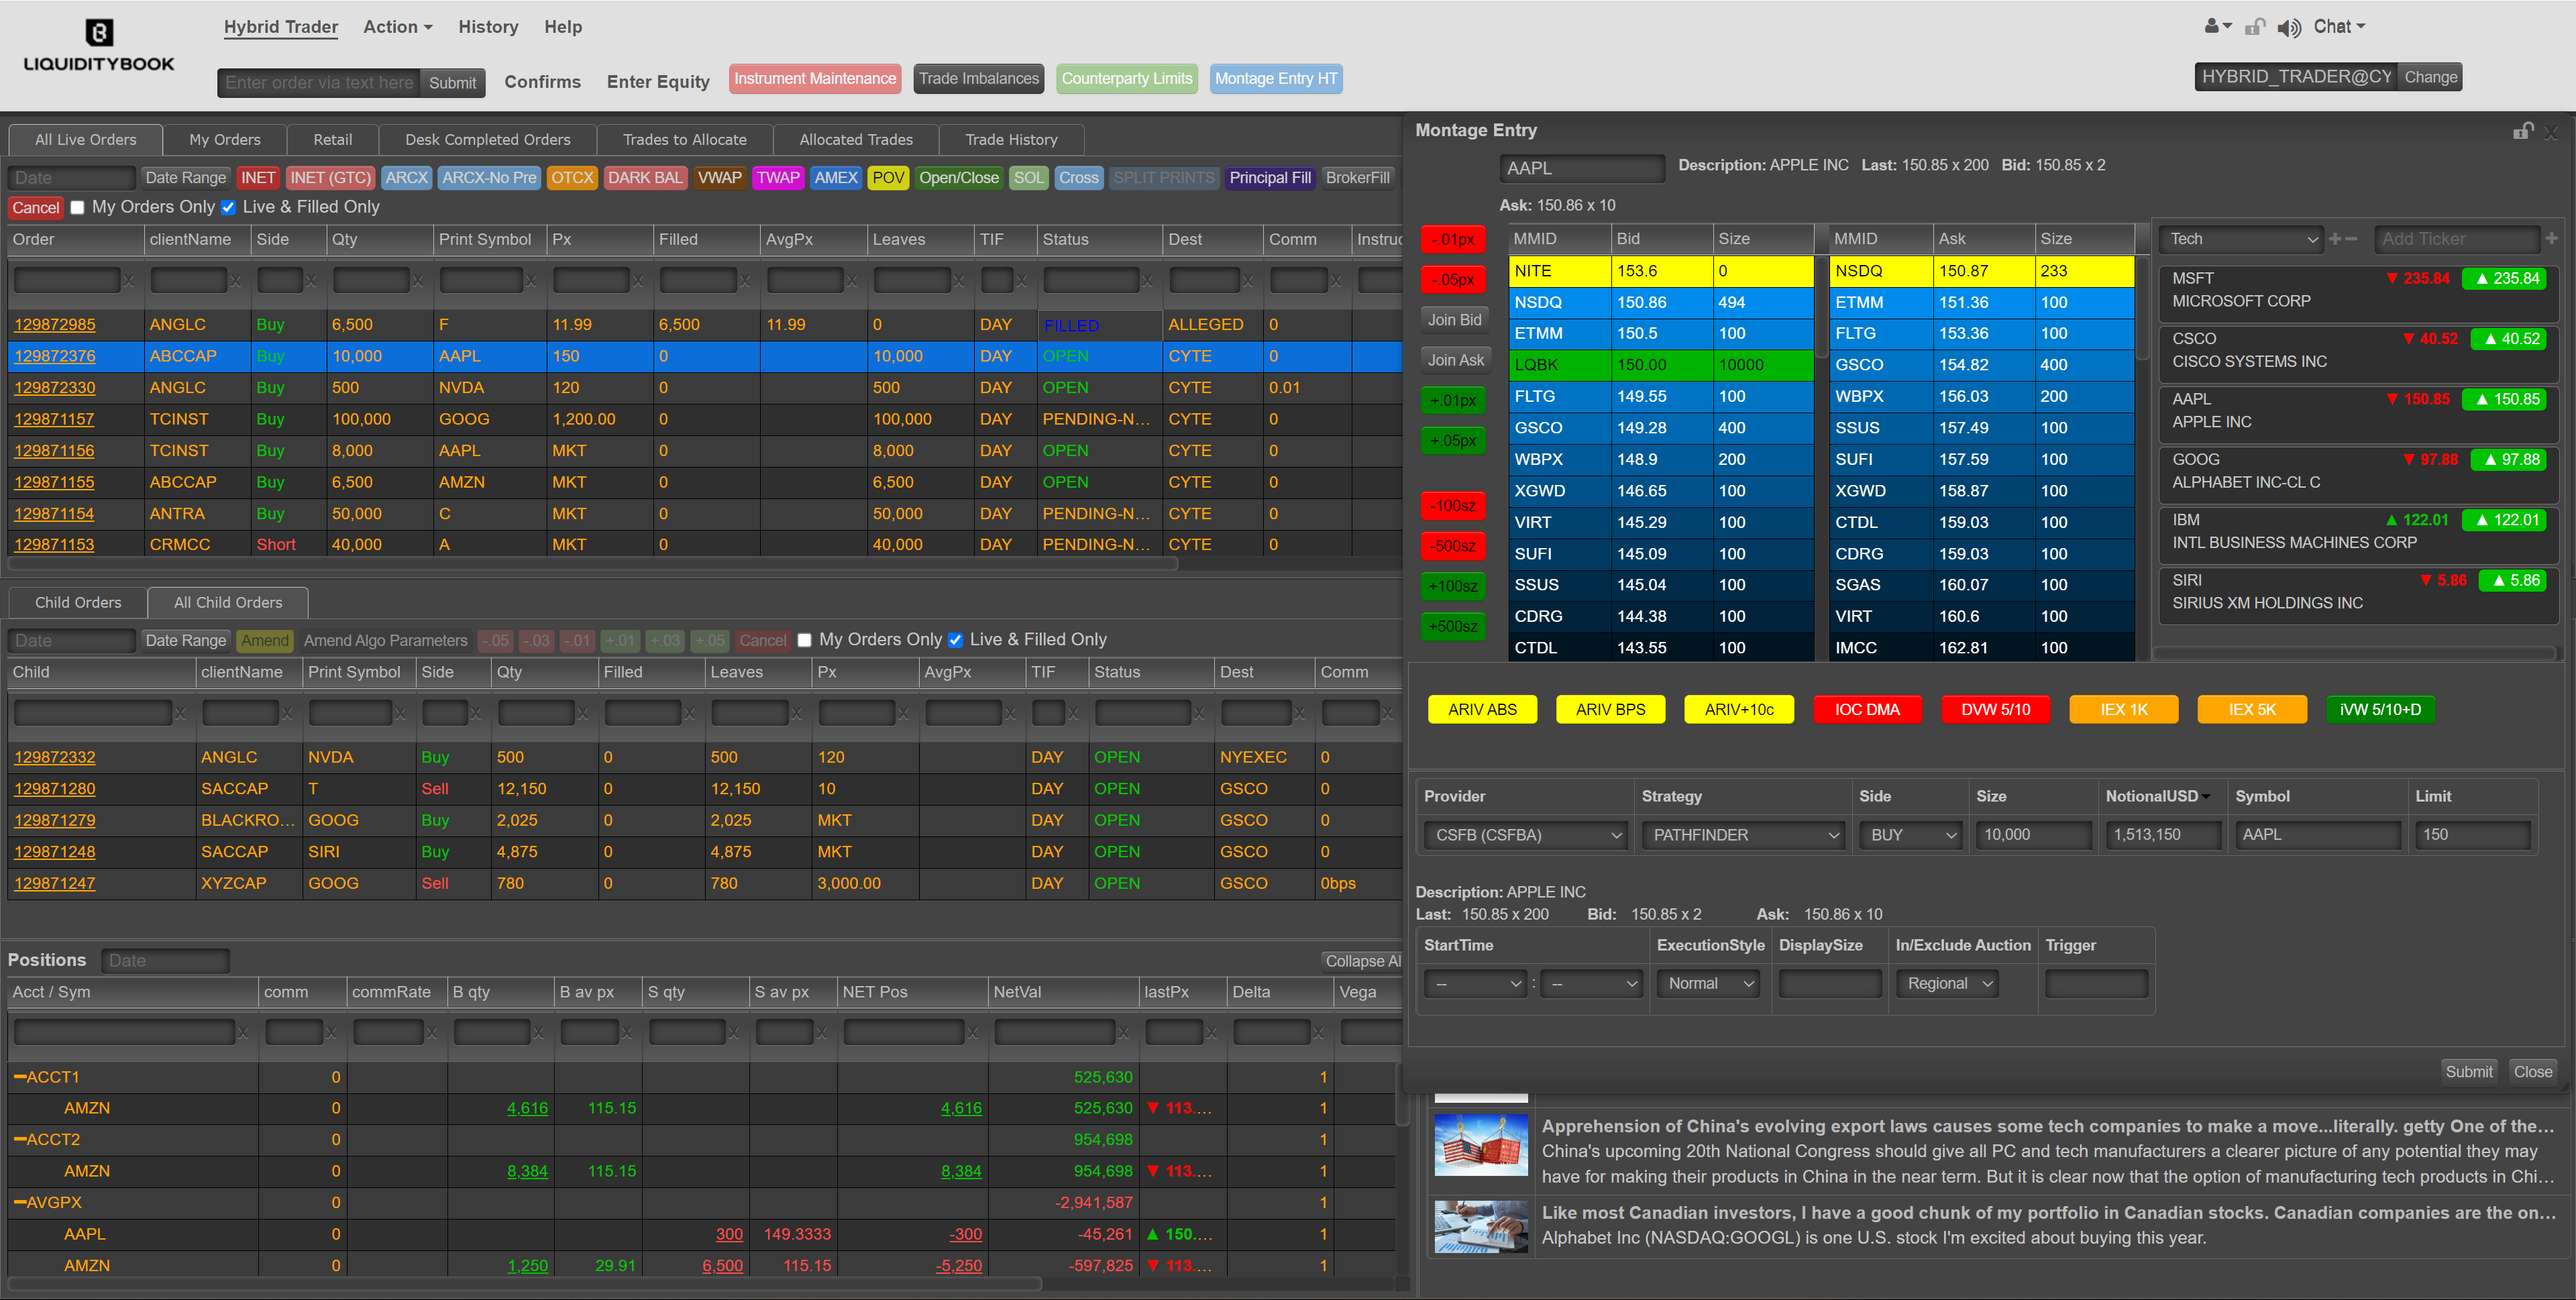This screenshot has width=2576, height=1300.
Task: Toggle Live & Filled Only in live orders
Action: (228, 208)
